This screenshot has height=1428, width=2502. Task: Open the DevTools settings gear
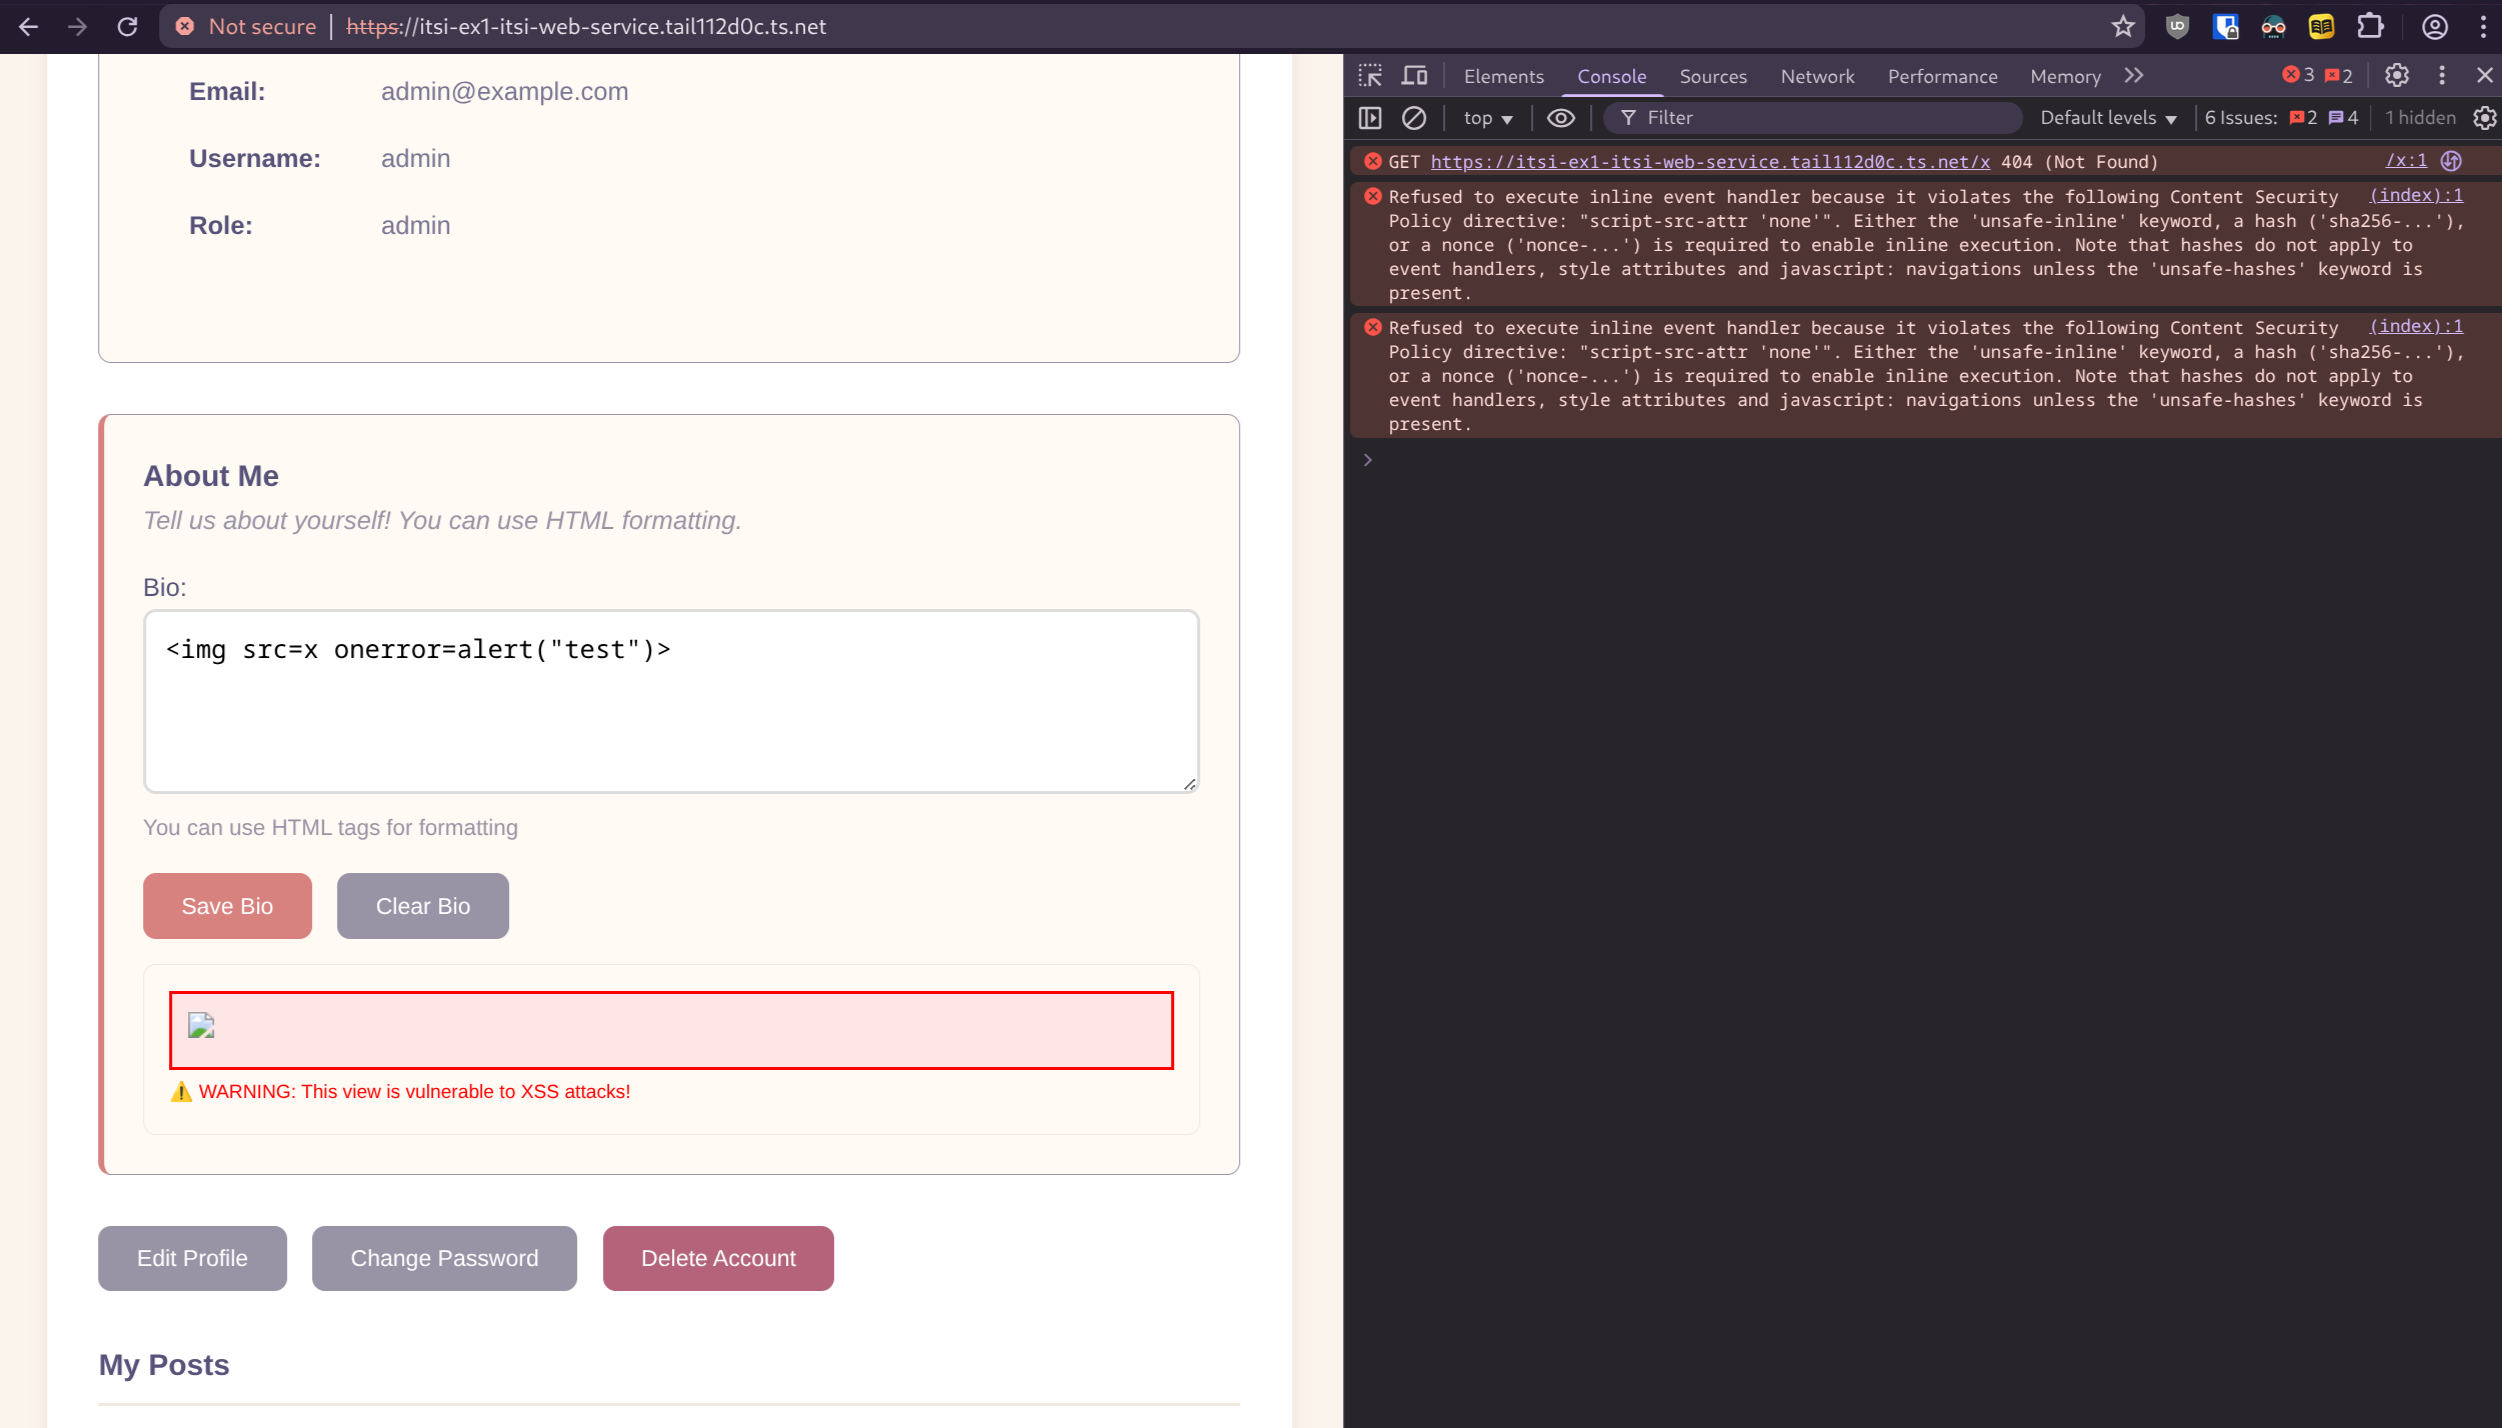pyautogui.click(x=2396, y=76)
